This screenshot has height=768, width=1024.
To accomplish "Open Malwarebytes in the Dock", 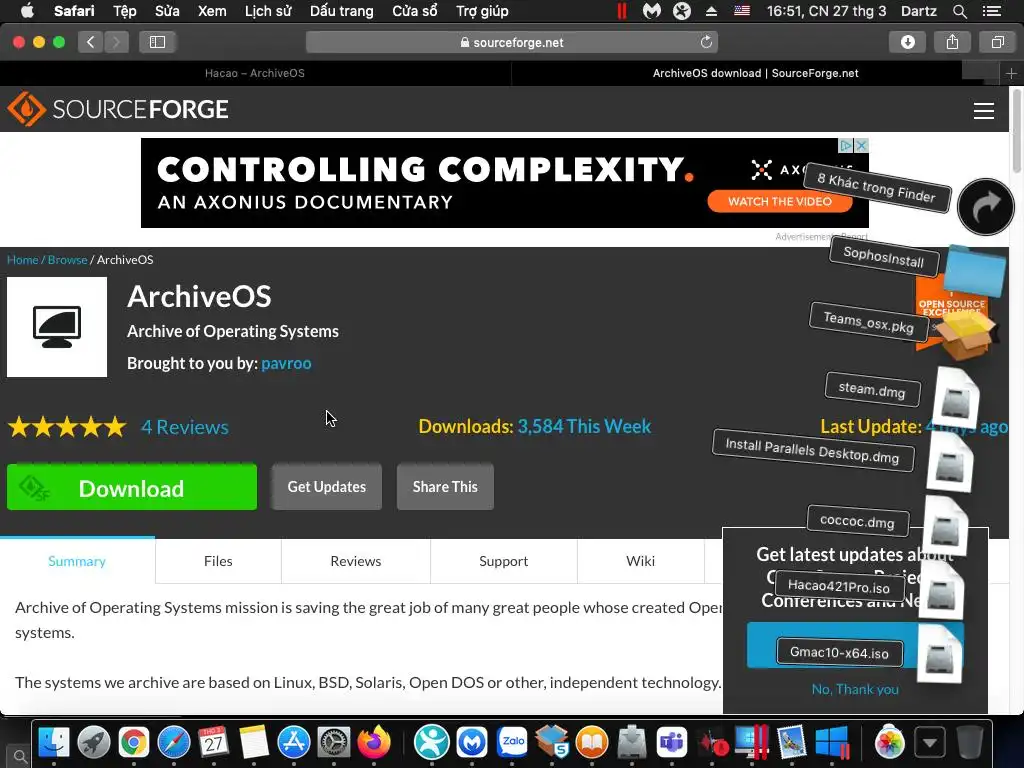I will click(x=472, y=743).
